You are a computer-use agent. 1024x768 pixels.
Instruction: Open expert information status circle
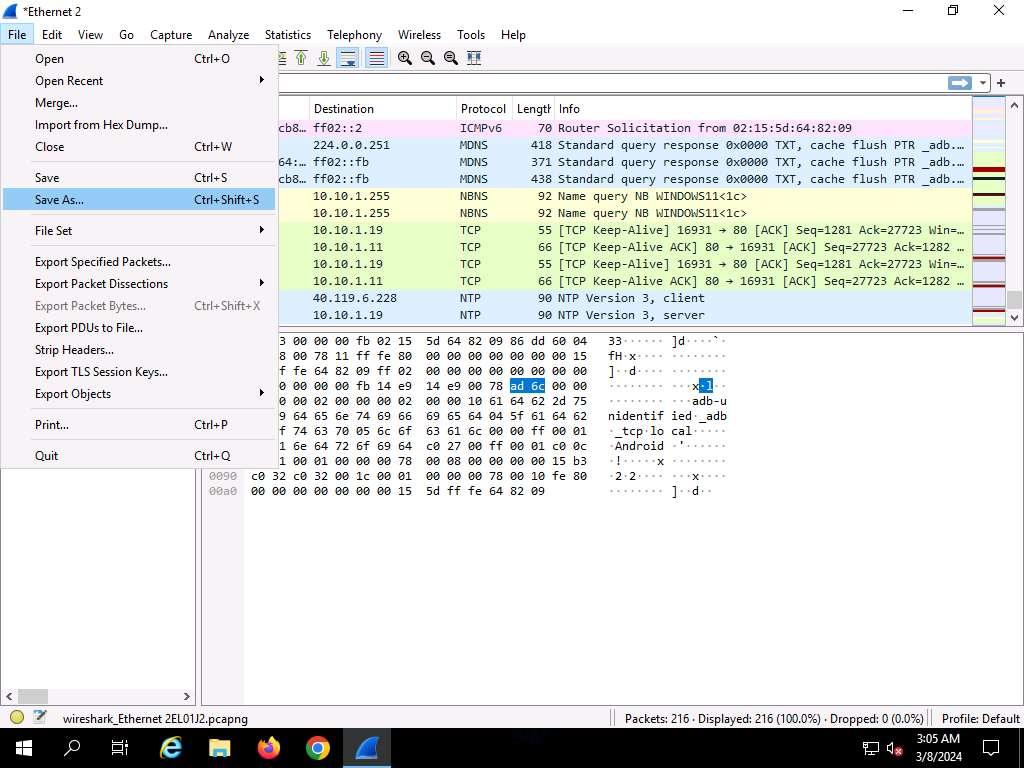click(17, 717)
